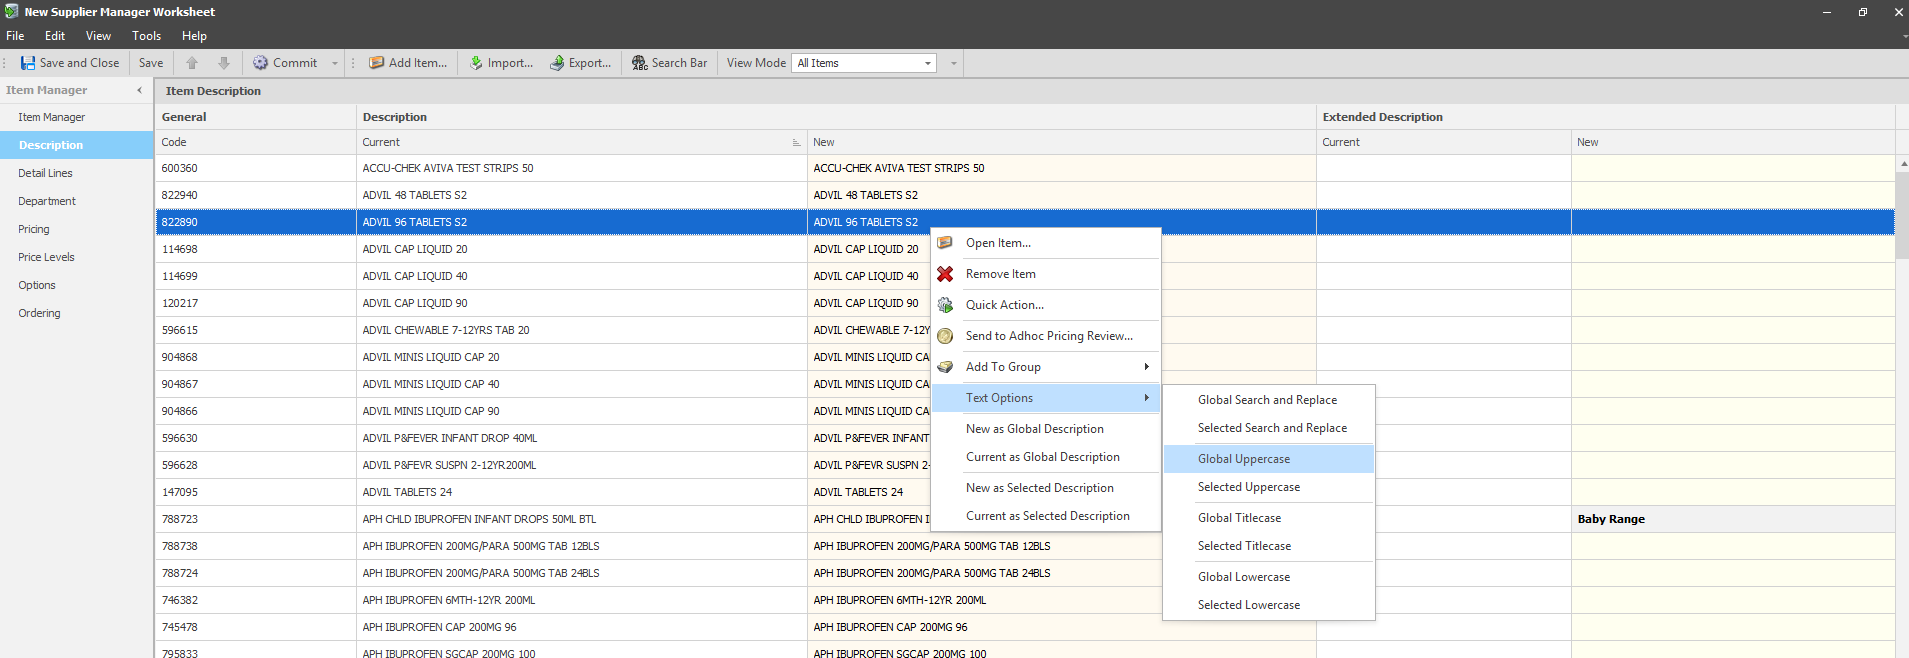Click the Save button
Image resolution: width=1909 pixels, height=658 pixels.
tap(151, 63)
